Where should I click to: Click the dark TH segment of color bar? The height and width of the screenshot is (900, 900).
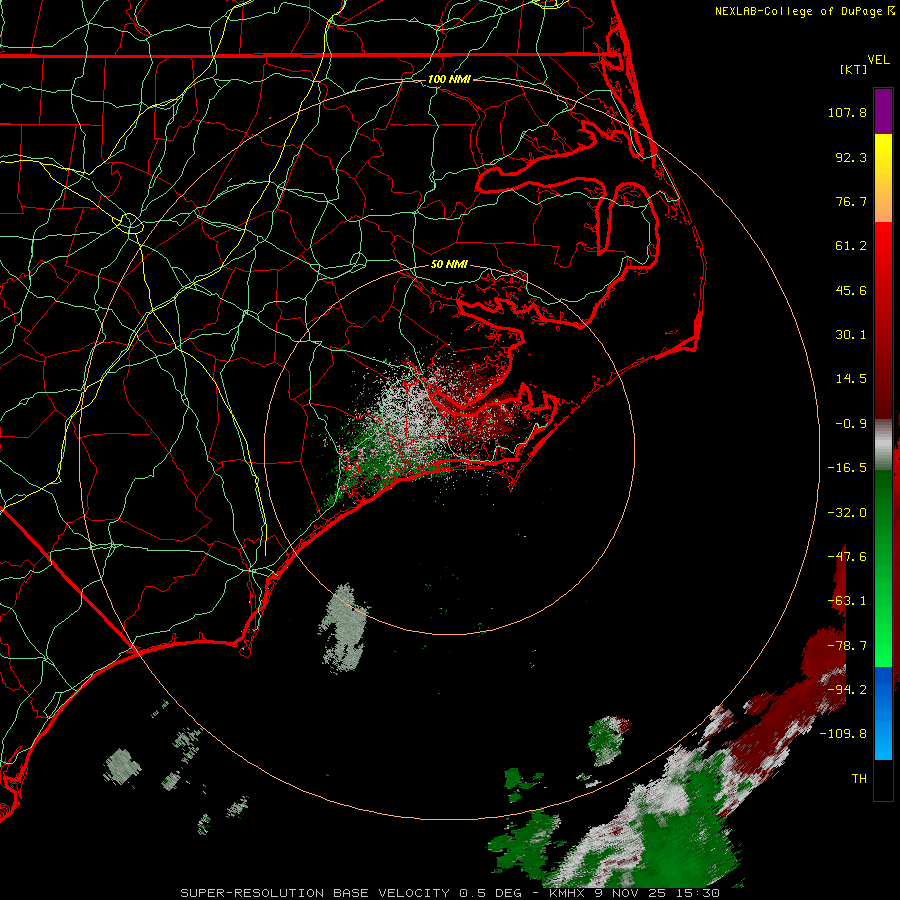[x=883, y=779]
